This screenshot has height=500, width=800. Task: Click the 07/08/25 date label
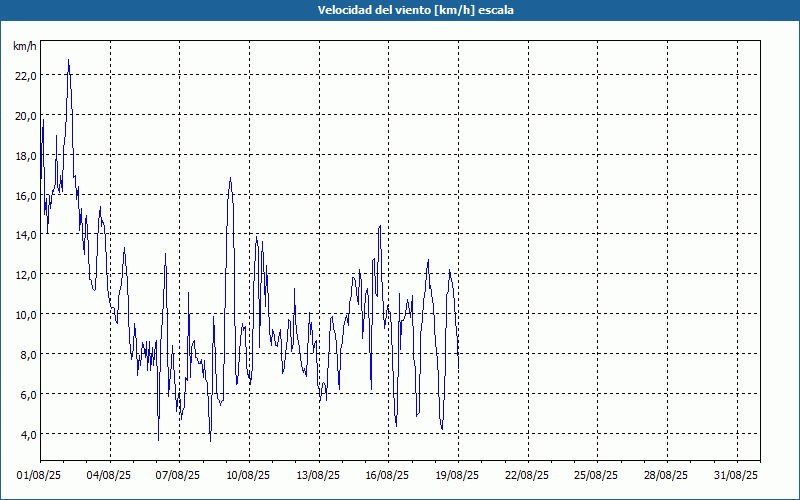tap(178, 475)
